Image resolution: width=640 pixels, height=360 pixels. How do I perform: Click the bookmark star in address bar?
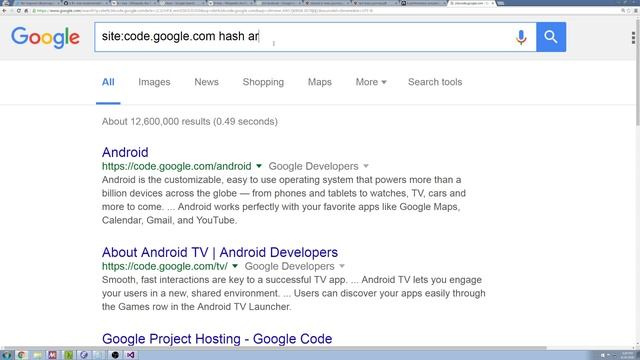pyautogui.click(x=629, y=11)
